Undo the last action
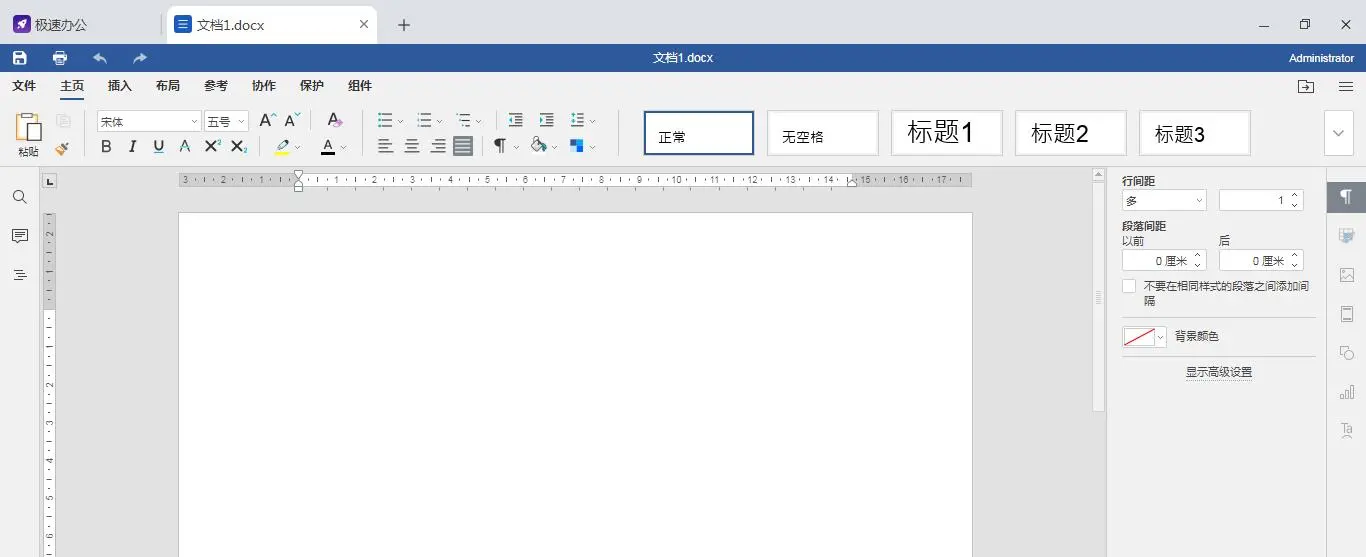1366x557 pixels. coord(100,58)
